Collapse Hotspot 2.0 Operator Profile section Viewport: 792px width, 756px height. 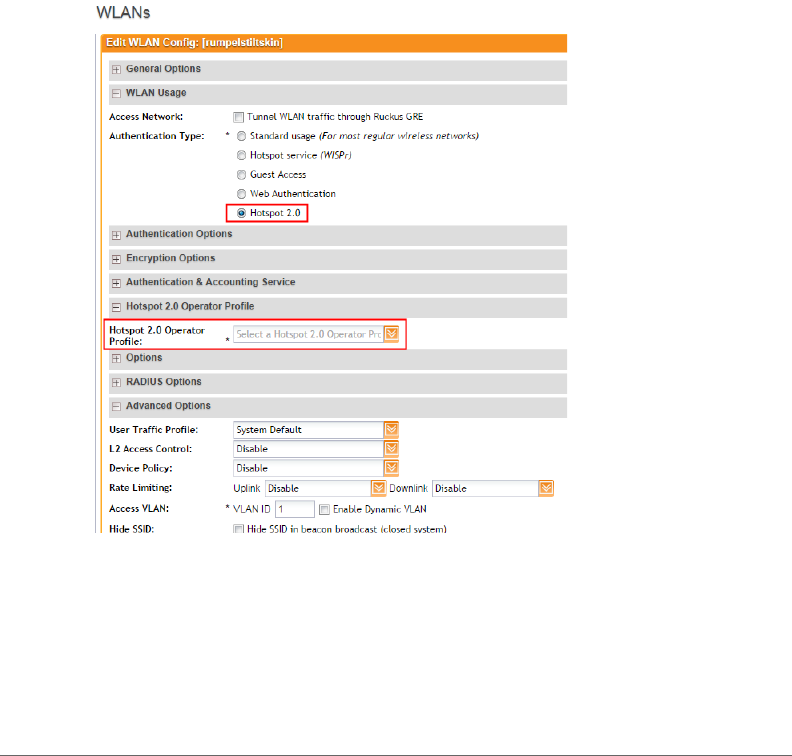(x=116, y=307)
